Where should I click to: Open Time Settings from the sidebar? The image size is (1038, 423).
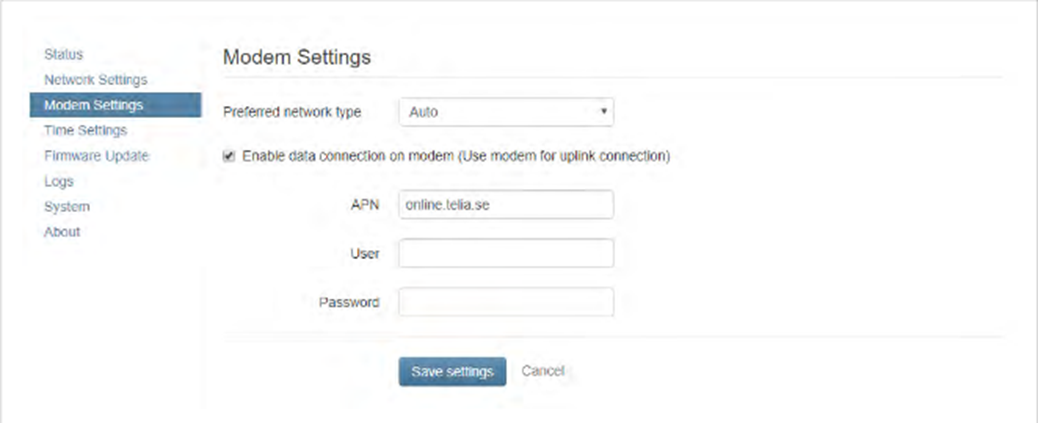pyautogui.click(x=85, y=130)
